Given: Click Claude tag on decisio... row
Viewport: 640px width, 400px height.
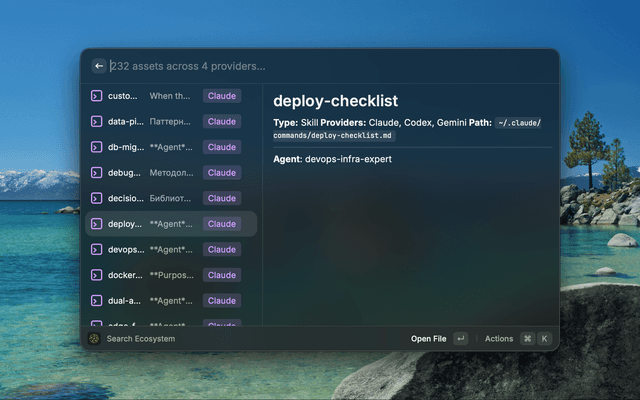Looking at the screenshot, I should click(x=222, y=198).
